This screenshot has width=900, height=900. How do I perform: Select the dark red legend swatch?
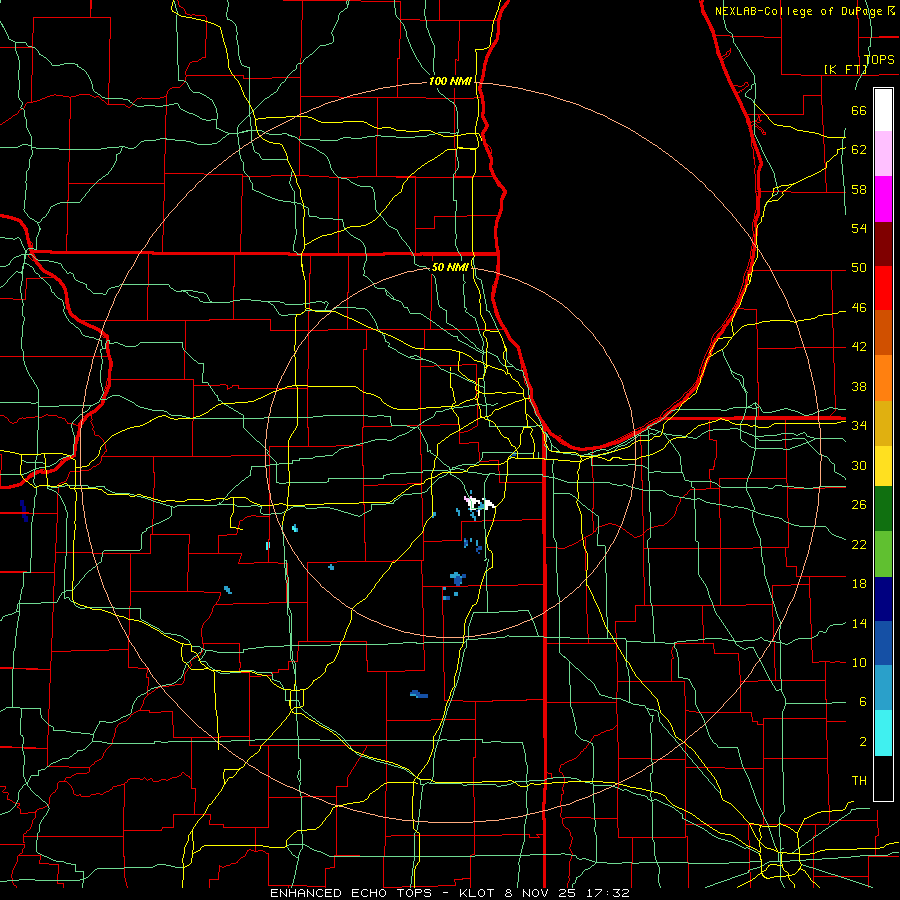pos(883,243)
